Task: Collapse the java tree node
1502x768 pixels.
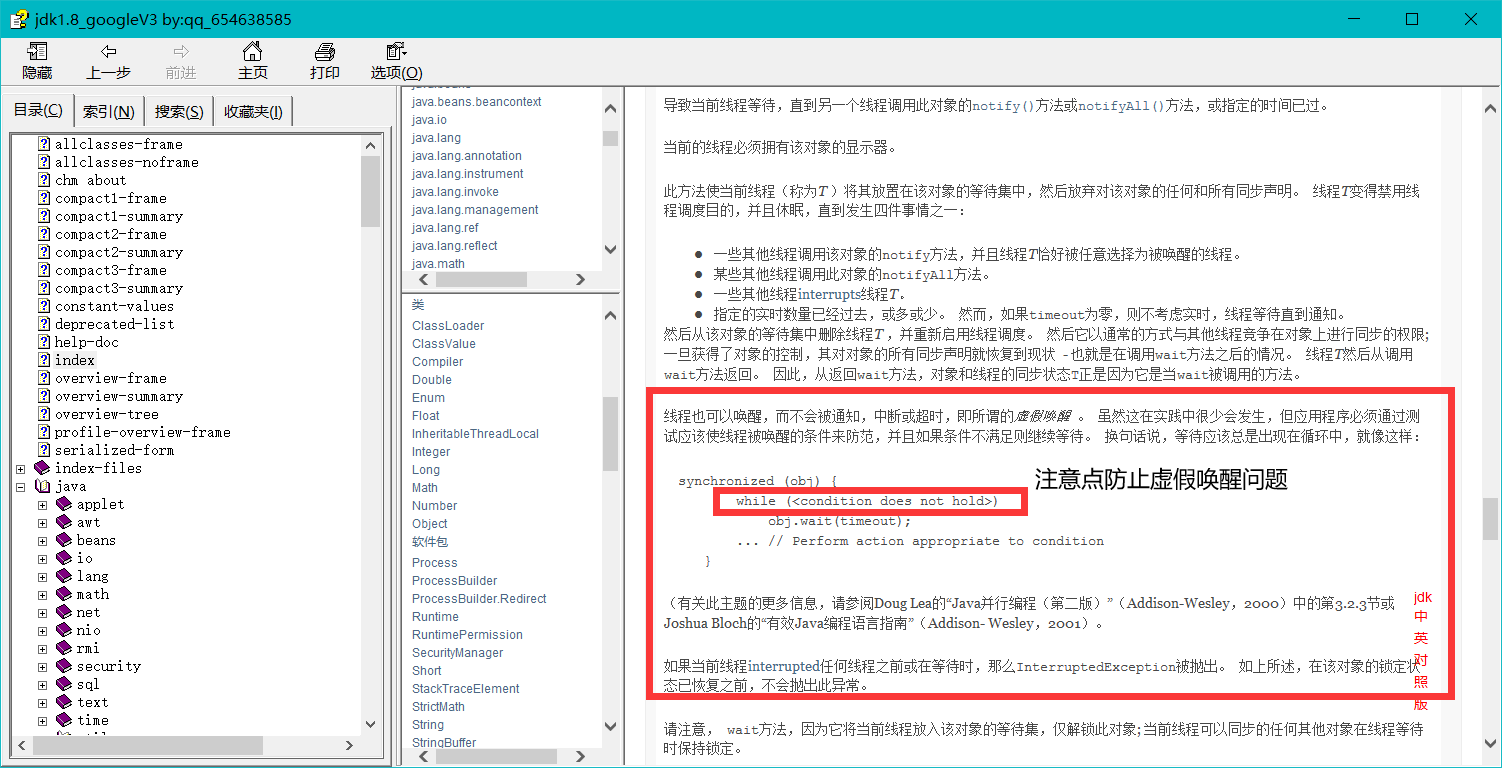Action: click(20, 486)
